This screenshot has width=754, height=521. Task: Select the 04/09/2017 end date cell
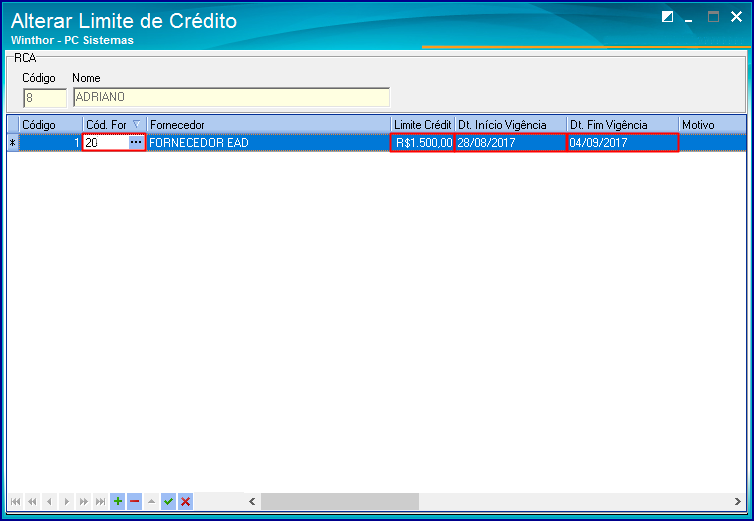623,143
